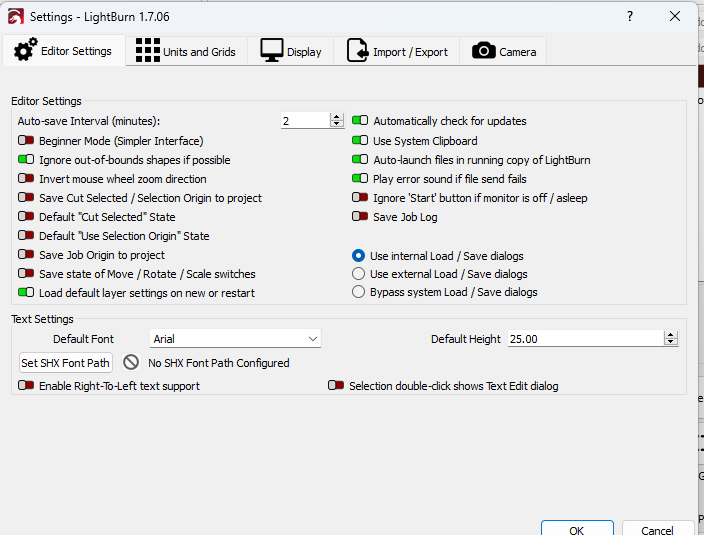This screenshot has height=535, width=704.
Task: Open the Camera settings tab
Action: pyautogui.click(x=503, y=51)
